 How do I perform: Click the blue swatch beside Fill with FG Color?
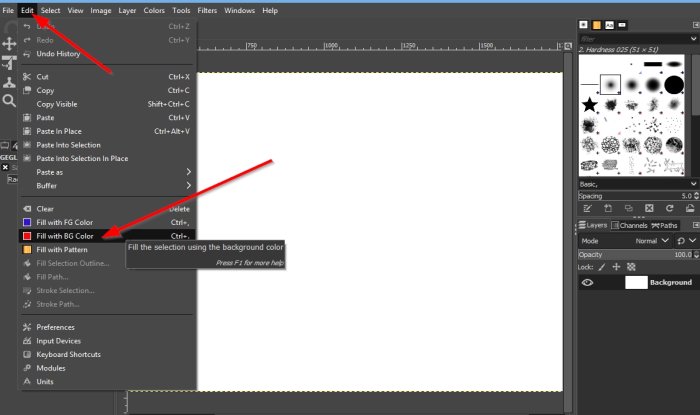pos(27,222)
